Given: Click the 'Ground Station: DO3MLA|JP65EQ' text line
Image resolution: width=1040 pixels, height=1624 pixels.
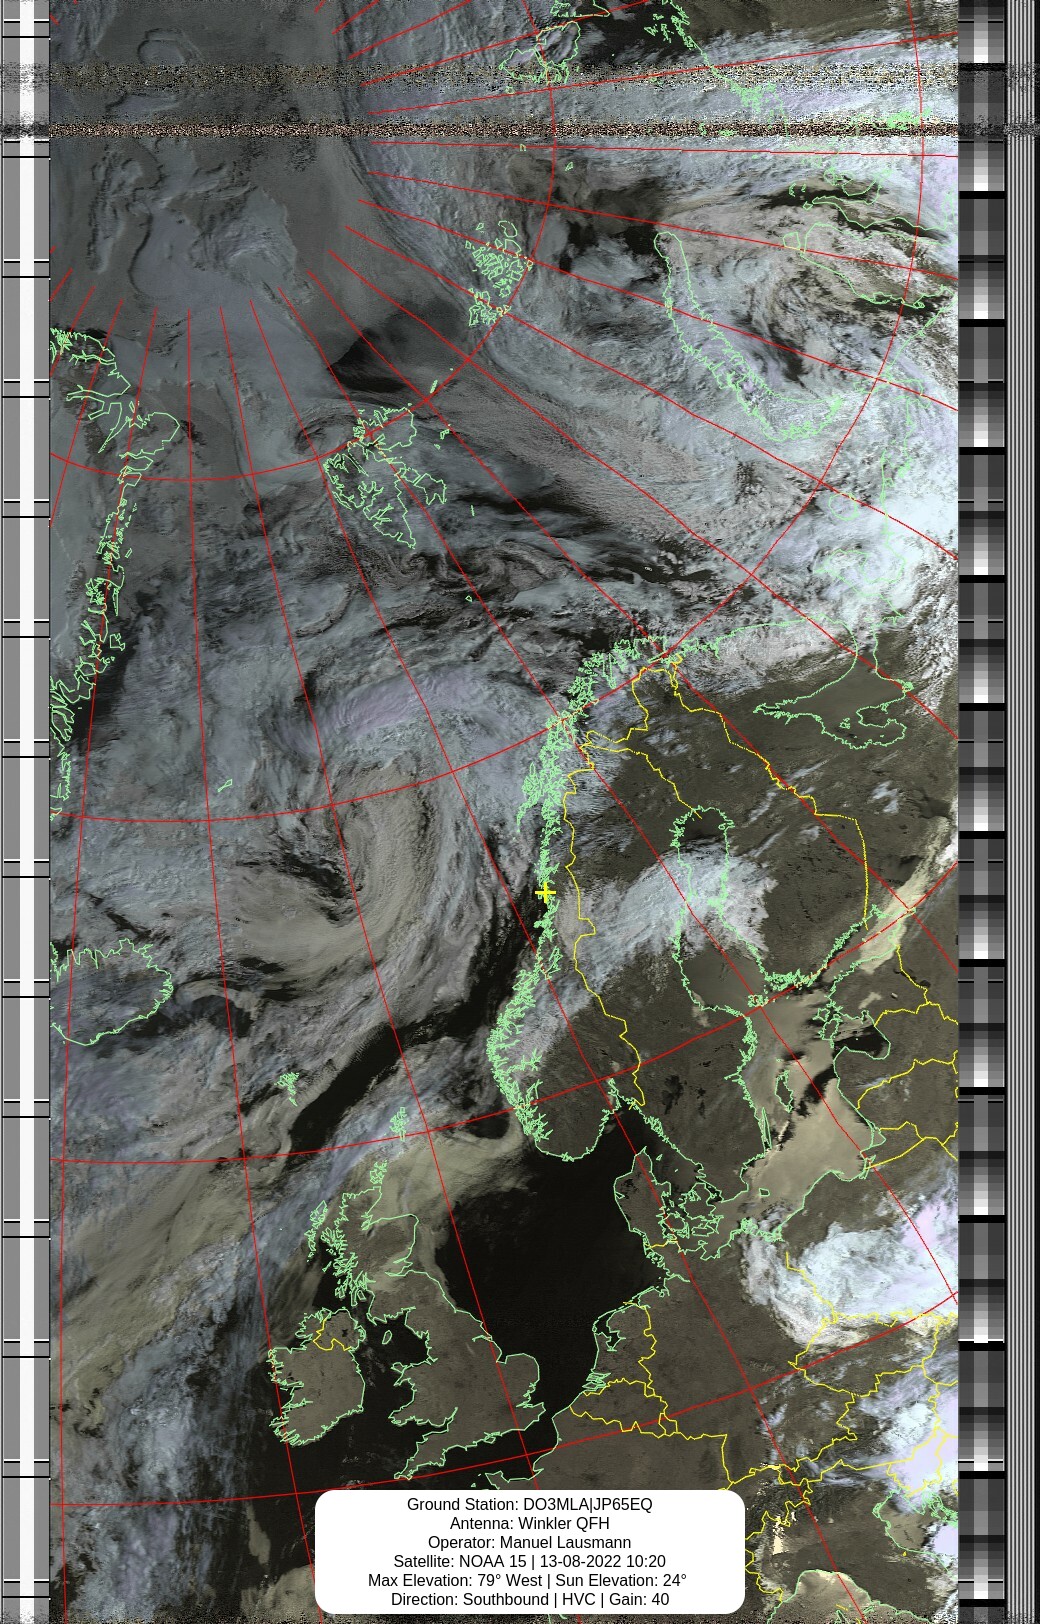Looking at the screenshot, I should click(529, 1504).
